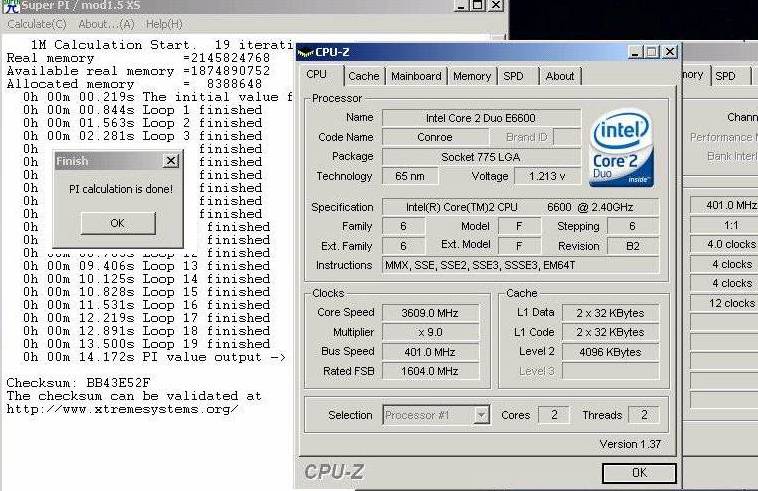758x491 pixels.
Task: Click the L1 Data cache value 2 x 32 KBytes
Action: tap(610, 313)
